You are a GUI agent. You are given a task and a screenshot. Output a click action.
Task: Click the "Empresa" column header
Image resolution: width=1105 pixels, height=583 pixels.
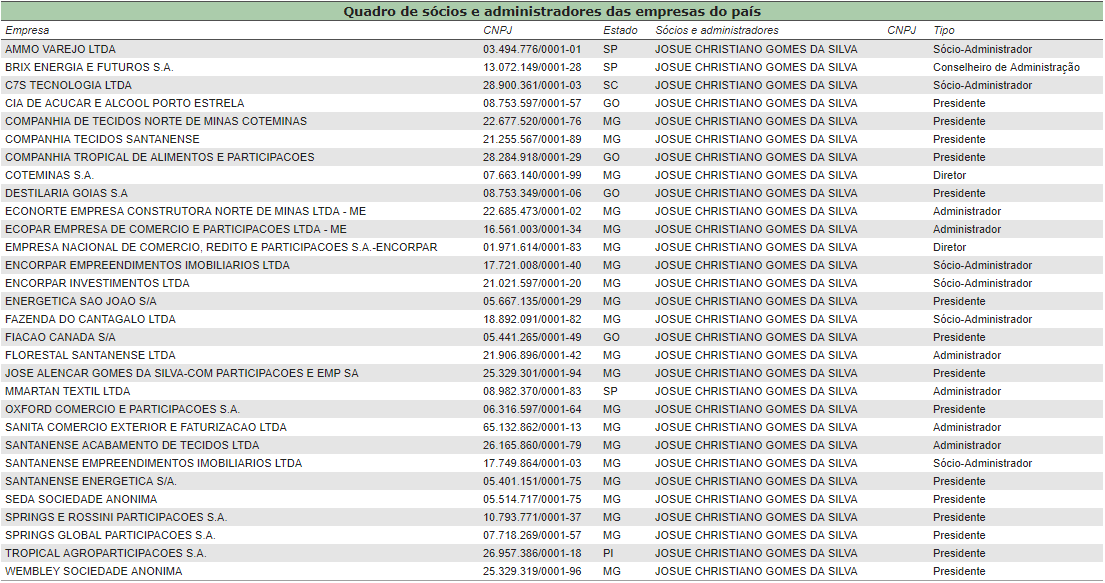click(27, 31)
